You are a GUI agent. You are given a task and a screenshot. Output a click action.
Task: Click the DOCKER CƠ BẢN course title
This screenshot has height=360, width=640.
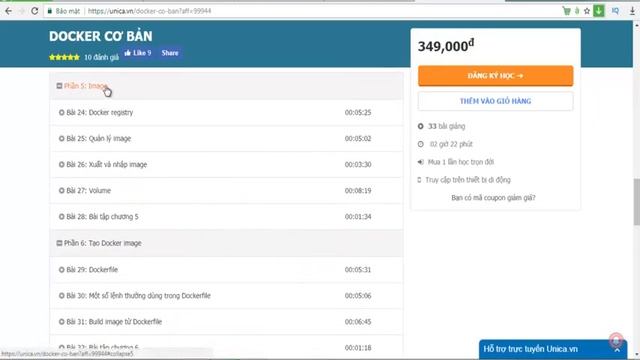(x=101, y=36)
